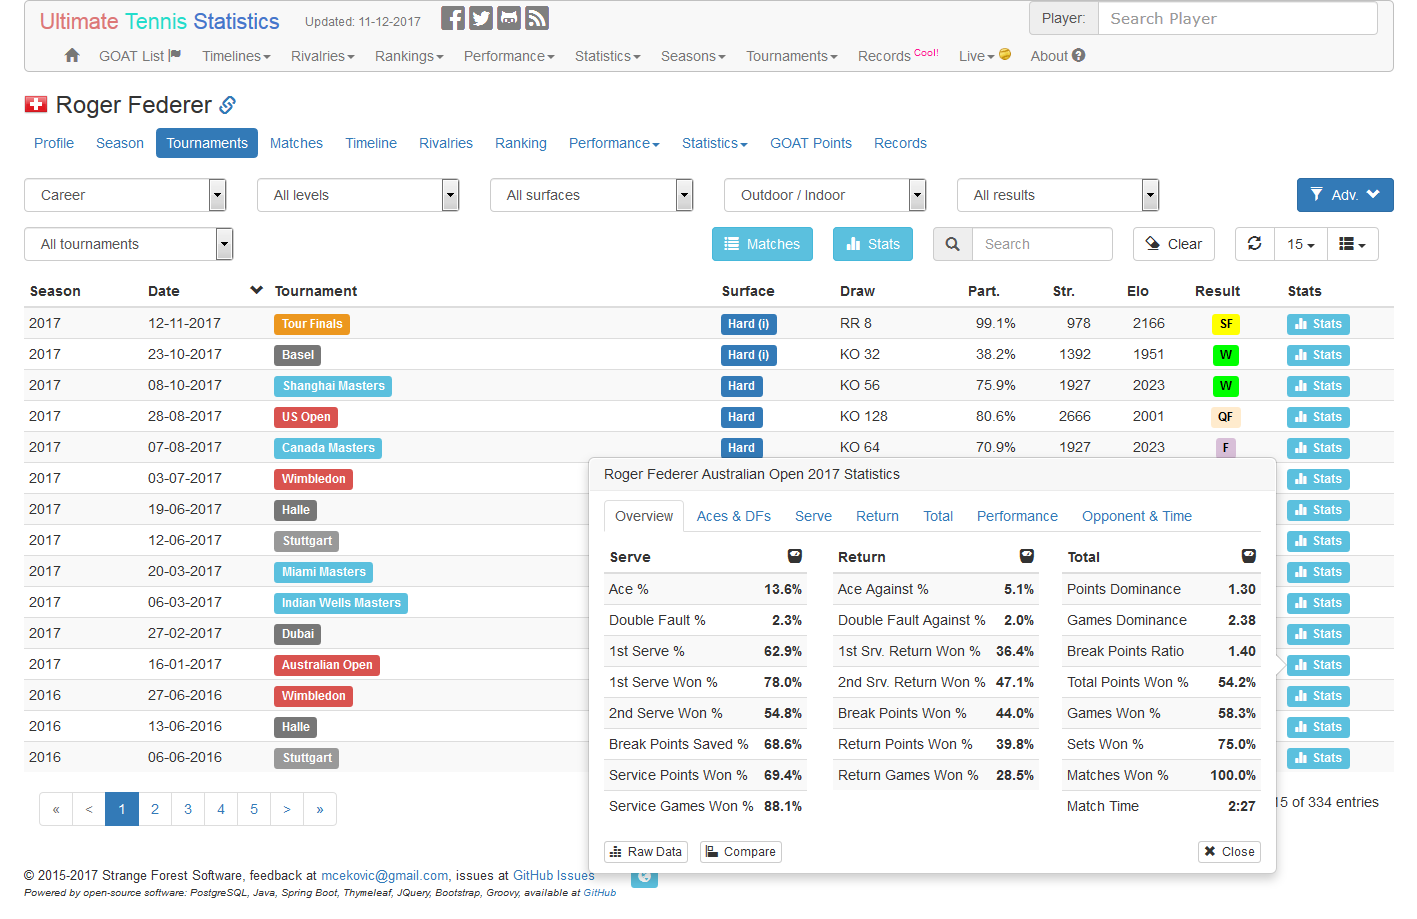Open the Serve column settings icon
The image size is (1417, 919).
795,556
